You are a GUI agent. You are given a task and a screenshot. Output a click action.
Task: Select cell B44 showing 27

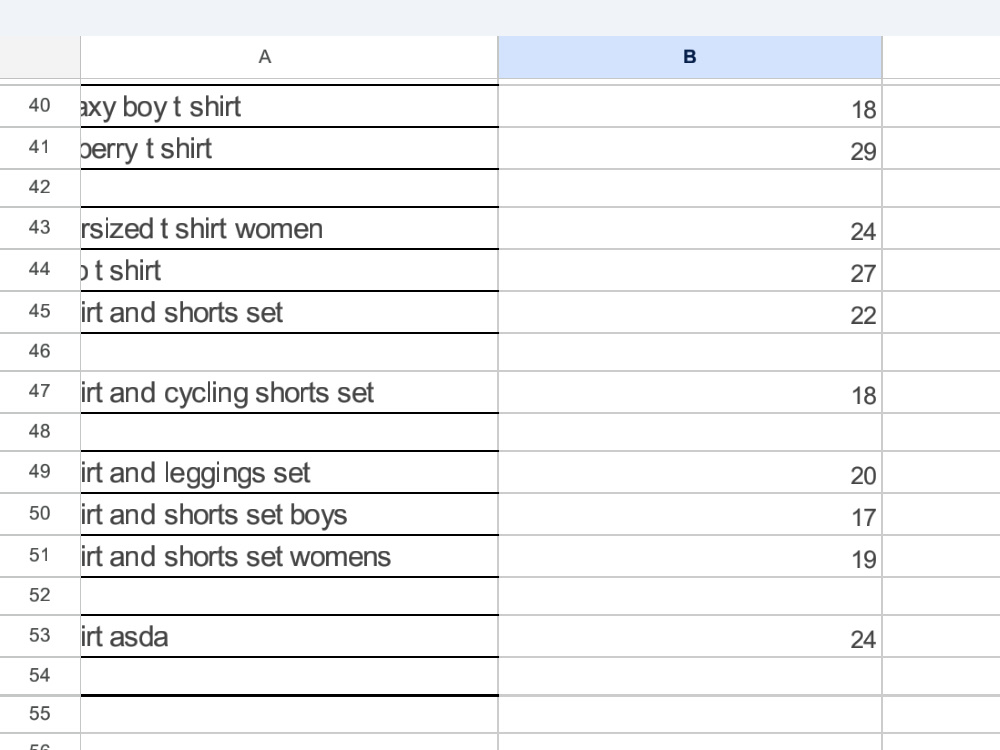click(689, 270)
